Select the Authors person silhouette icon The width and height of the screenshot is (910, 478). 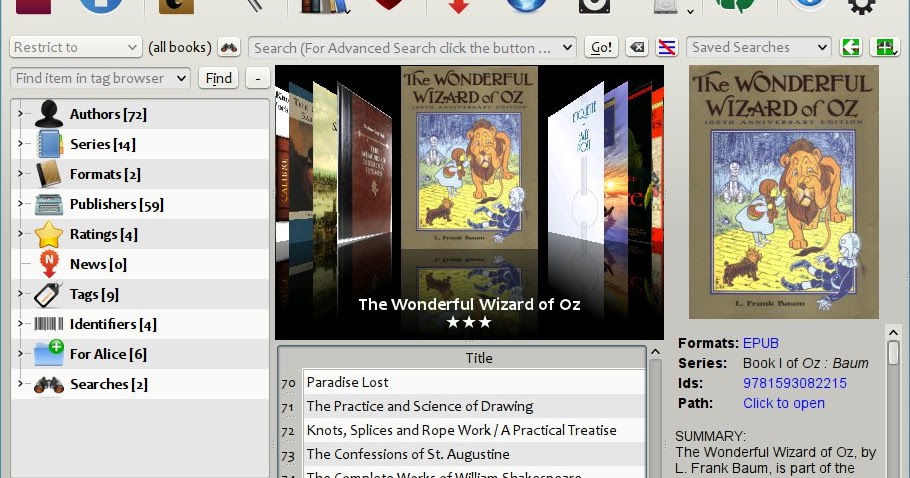click(49, 114)
